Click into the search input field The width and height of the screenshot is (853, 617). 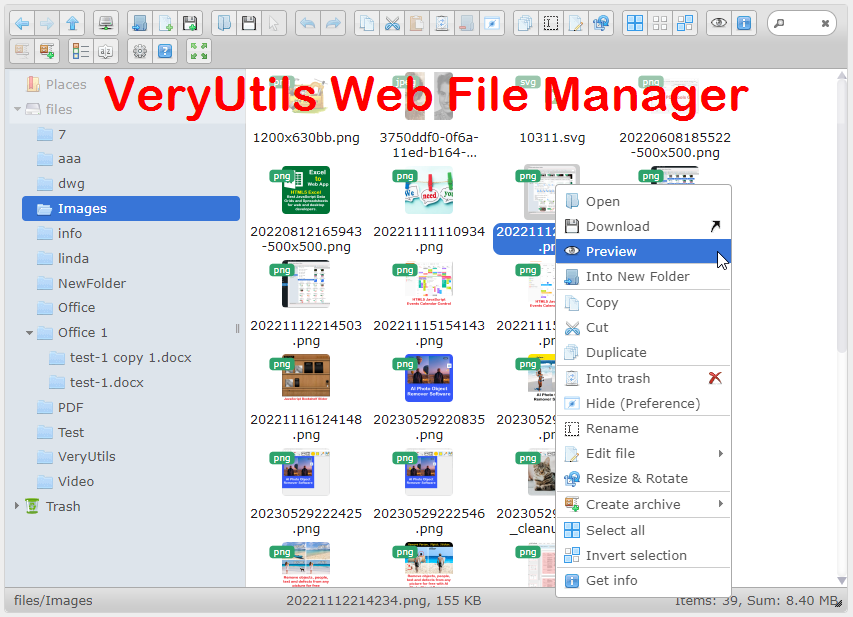[x=802, y=23]
